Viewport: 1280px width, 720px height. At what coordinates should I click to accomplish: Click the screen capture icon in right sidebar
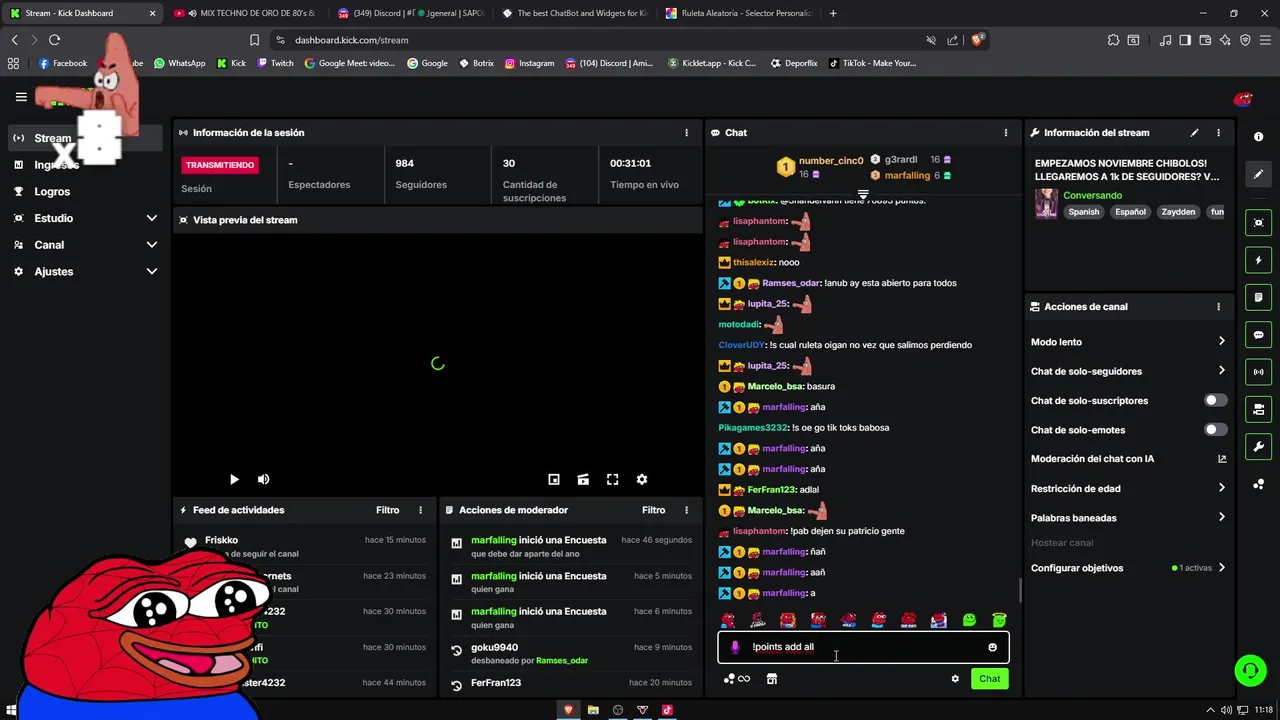pos(1258,223)
